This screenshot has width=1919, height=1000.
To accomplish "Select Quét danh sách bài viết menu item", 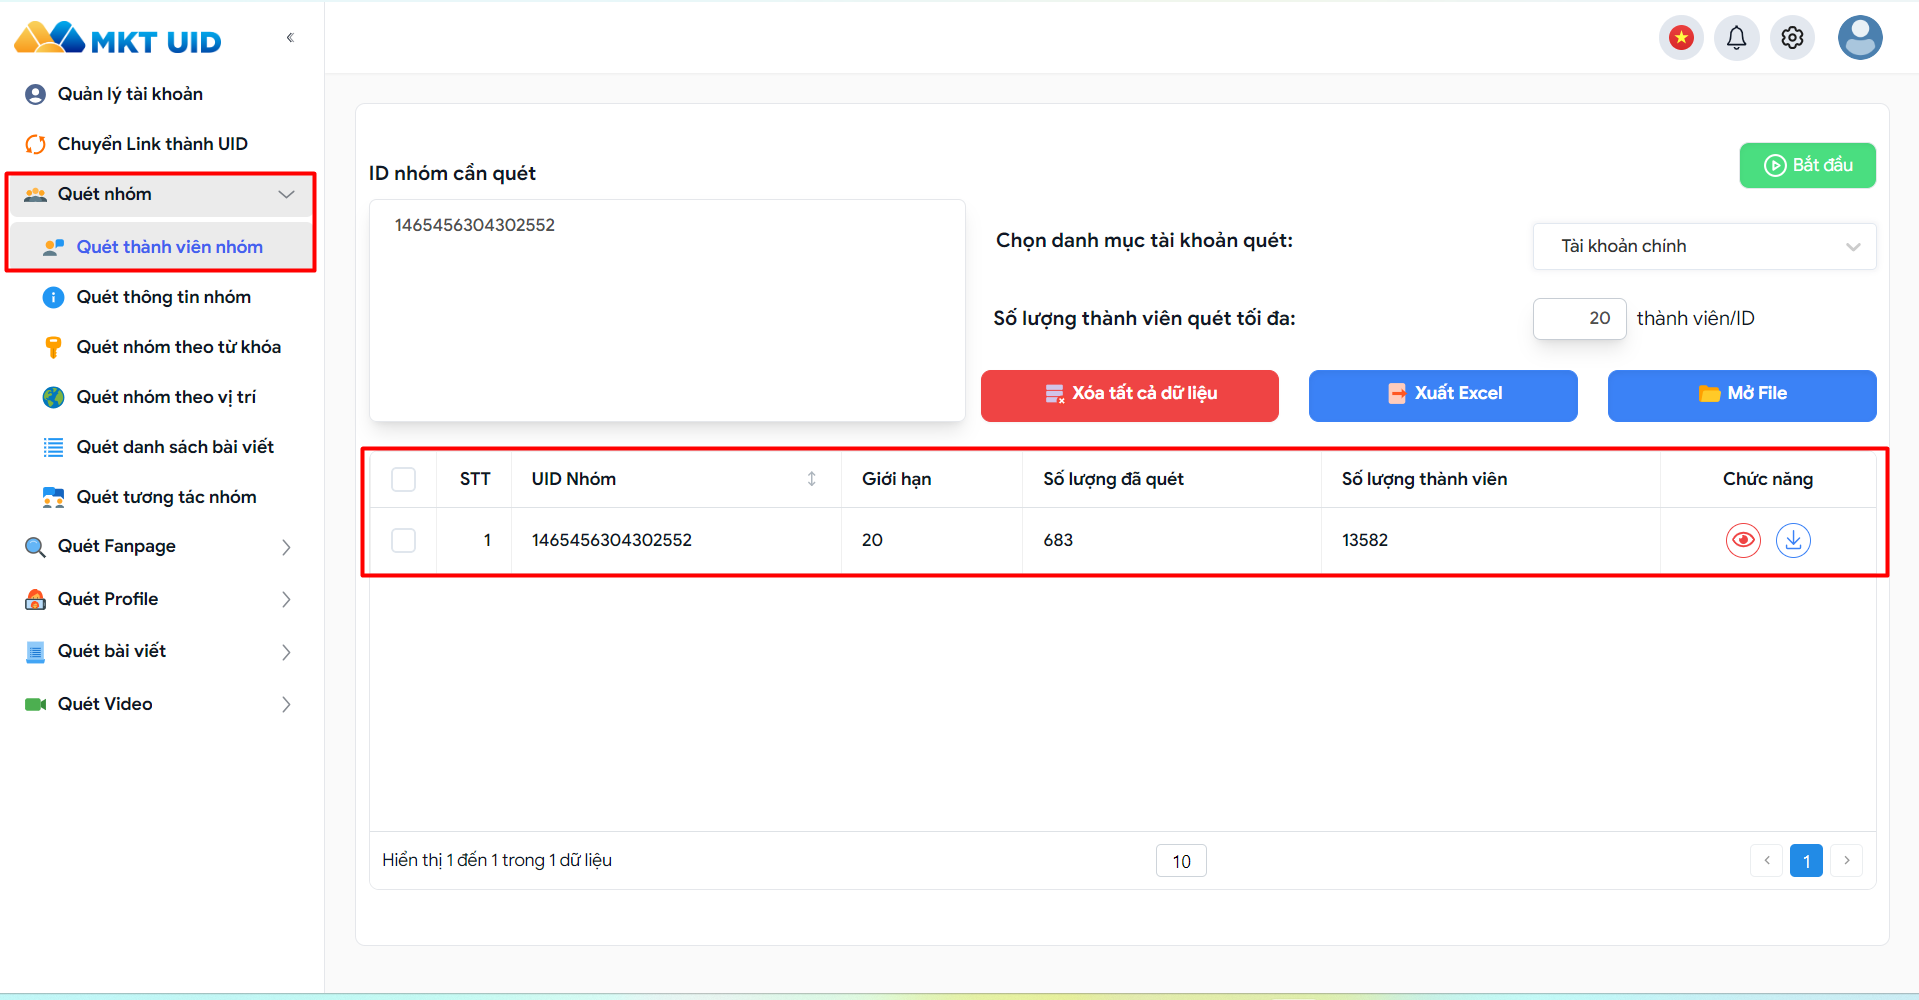I will [x=175, y=447].
